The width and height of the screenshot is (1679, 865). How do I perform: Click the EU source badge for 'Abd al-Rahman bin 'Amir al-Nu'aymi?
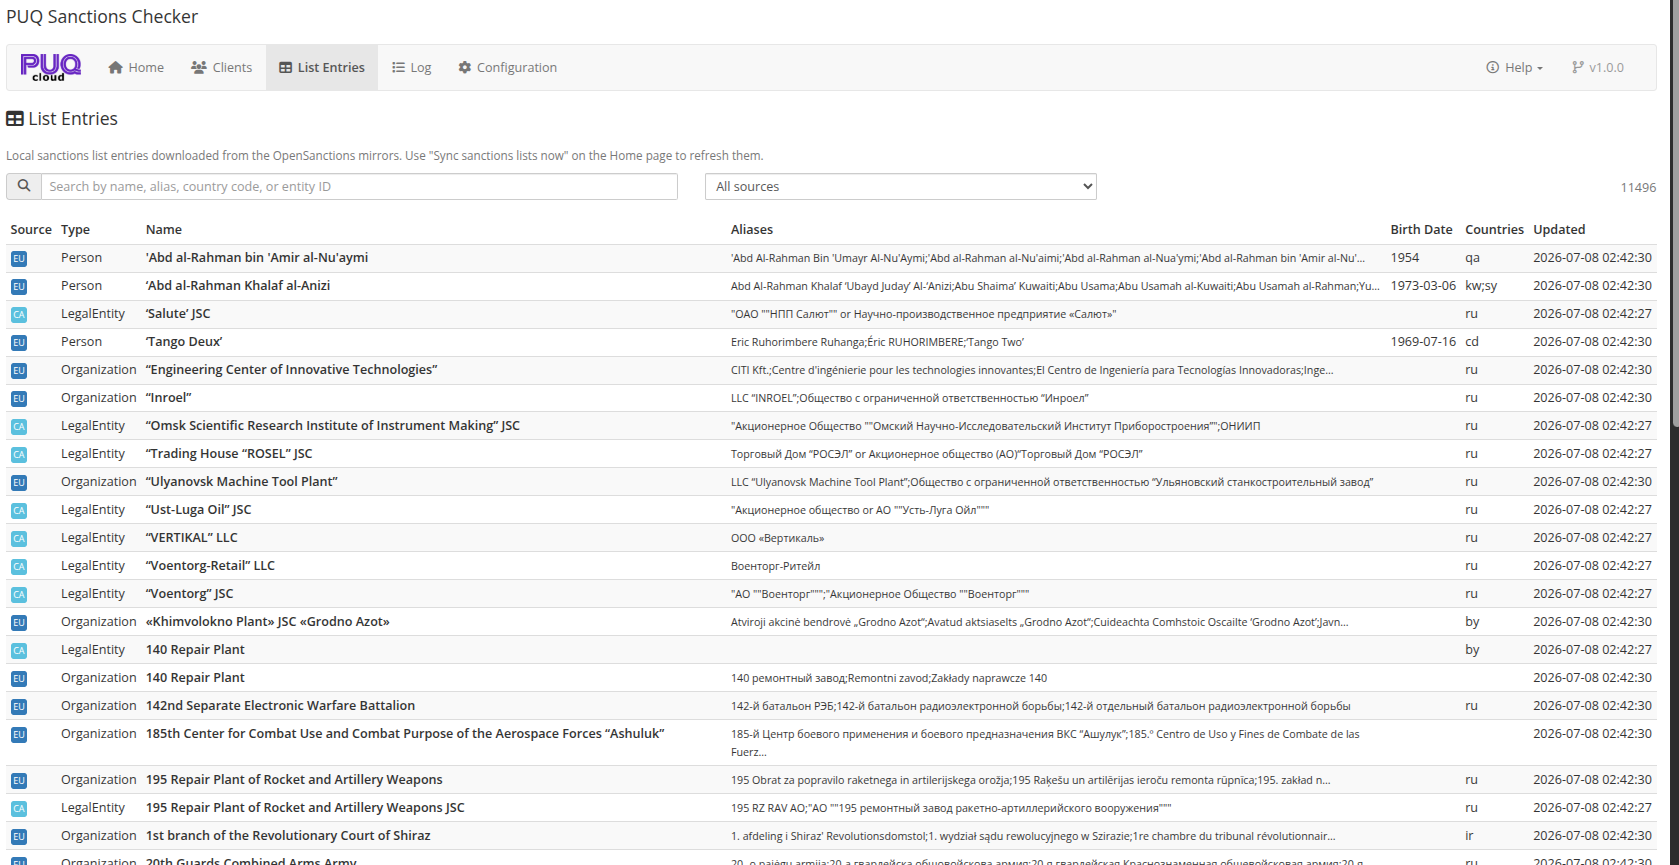pos(19,258)
